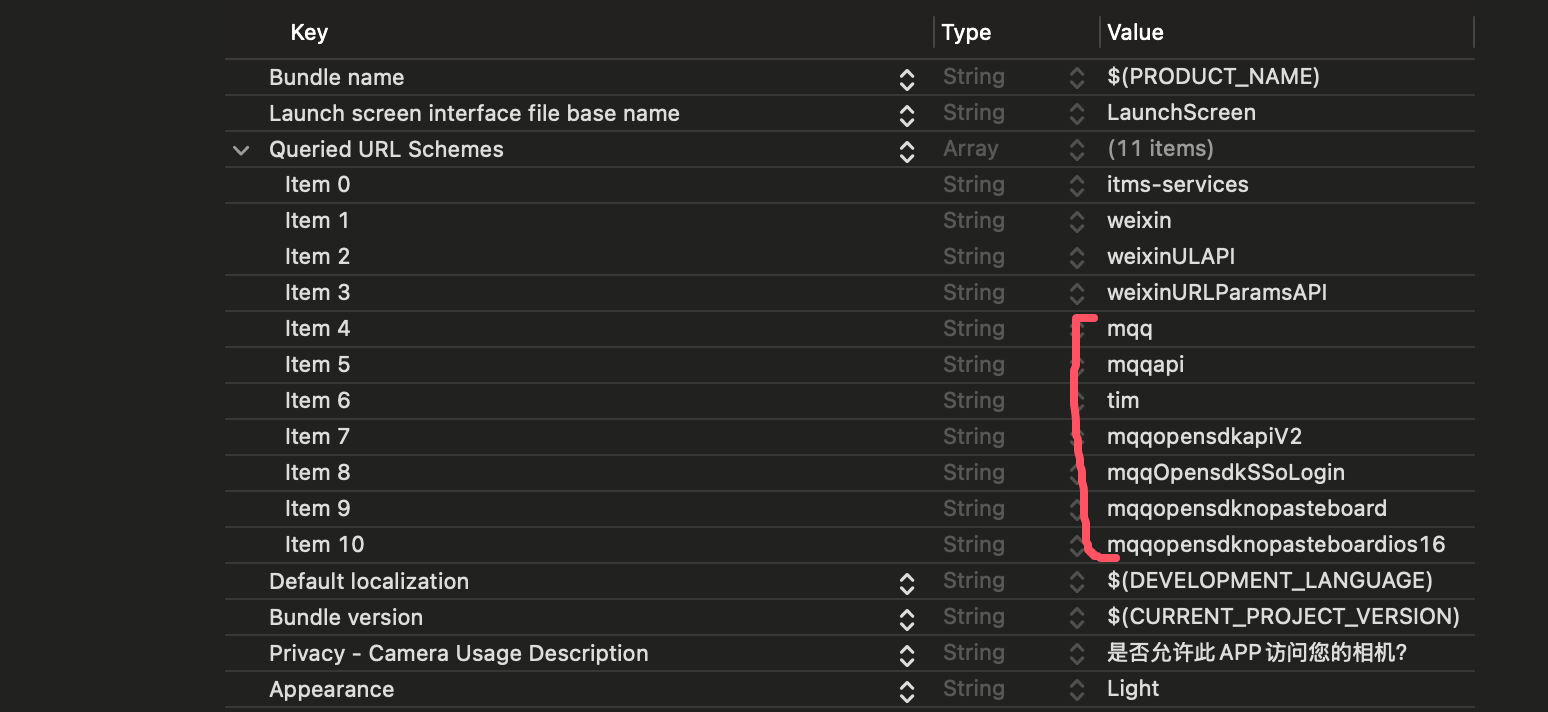This screenshot has width=1548, height=712.
Task: Open key stepper for Camera Usage Description
Action: coord(906,655)
